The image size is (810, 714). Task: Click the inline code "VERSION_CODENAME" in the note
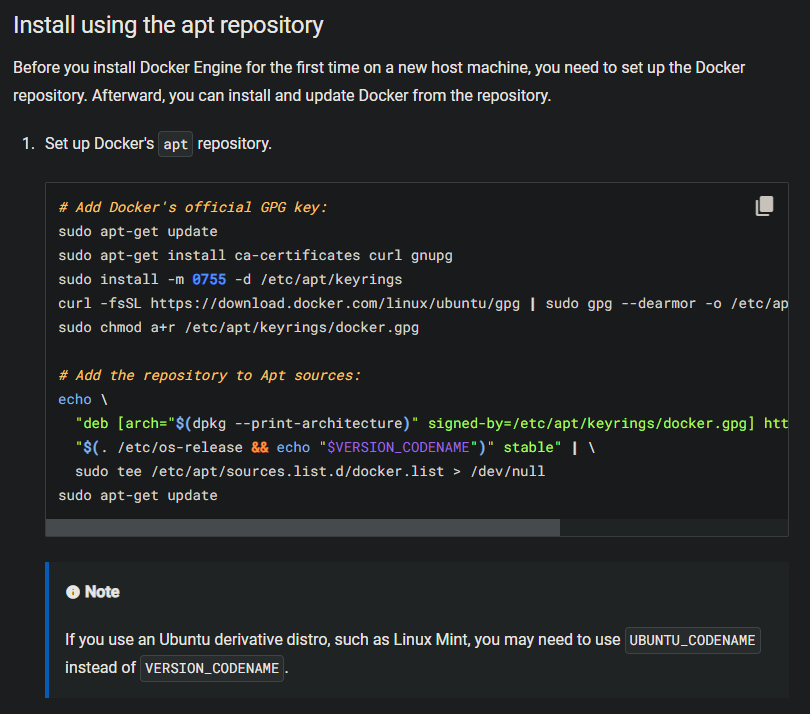(x=212, y=669)
